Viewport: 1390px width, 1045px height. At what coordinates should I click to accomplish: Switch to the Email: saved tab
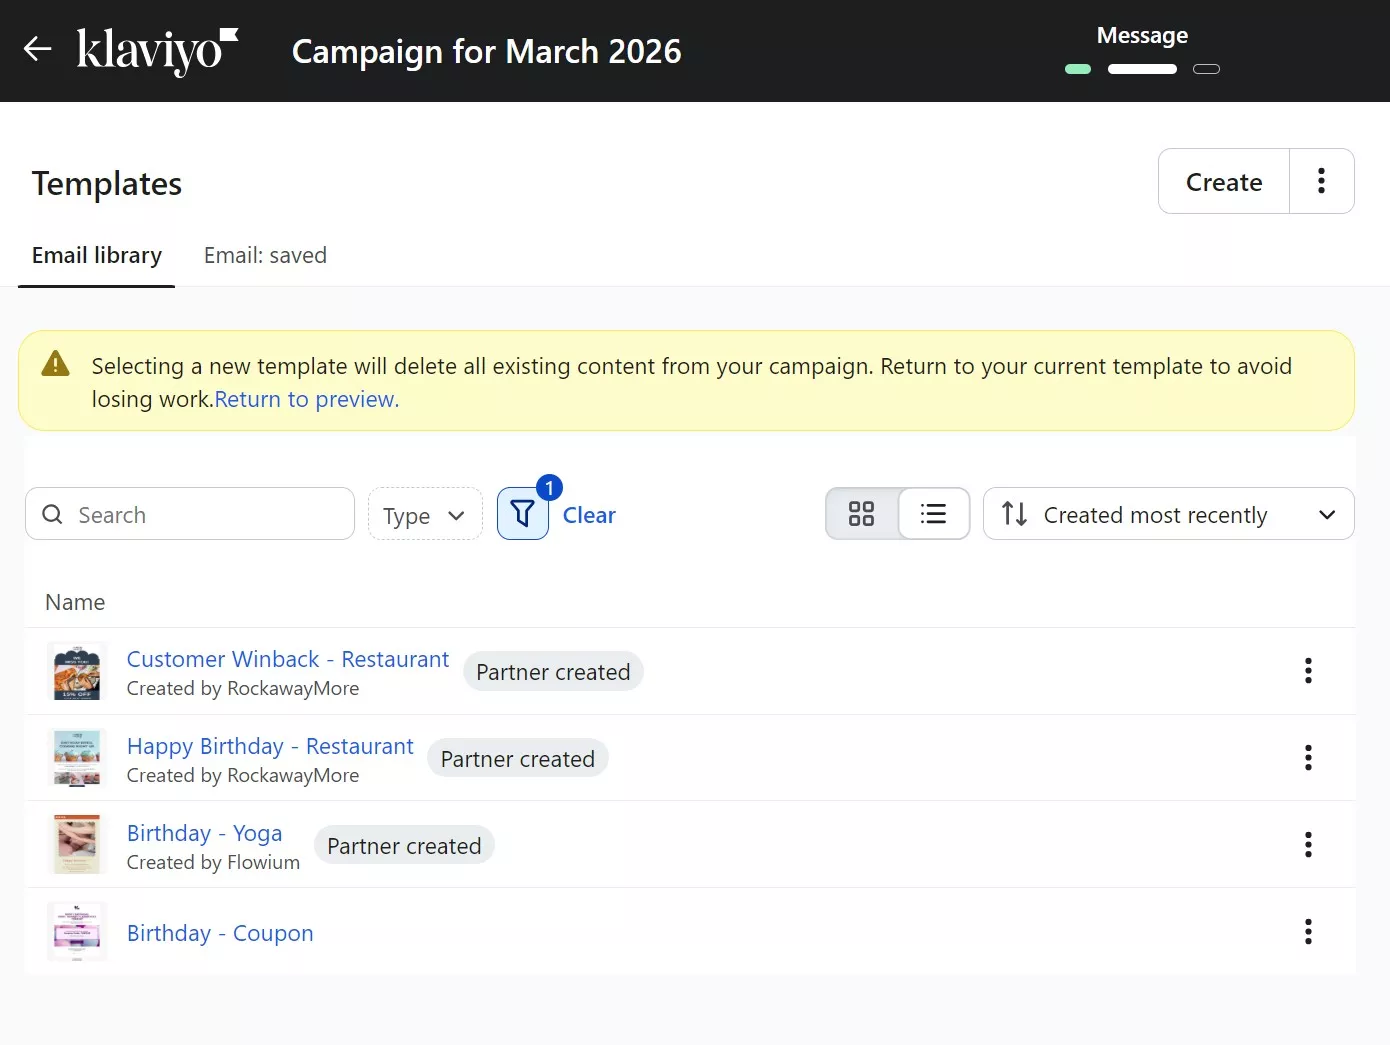point(265,255)
